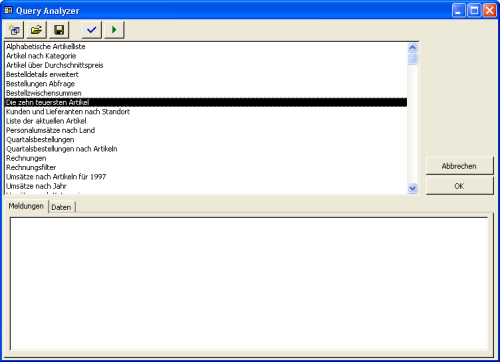Click the list scrollbar up arrow
The image size is (500, 362).
(x=412, y=48)
